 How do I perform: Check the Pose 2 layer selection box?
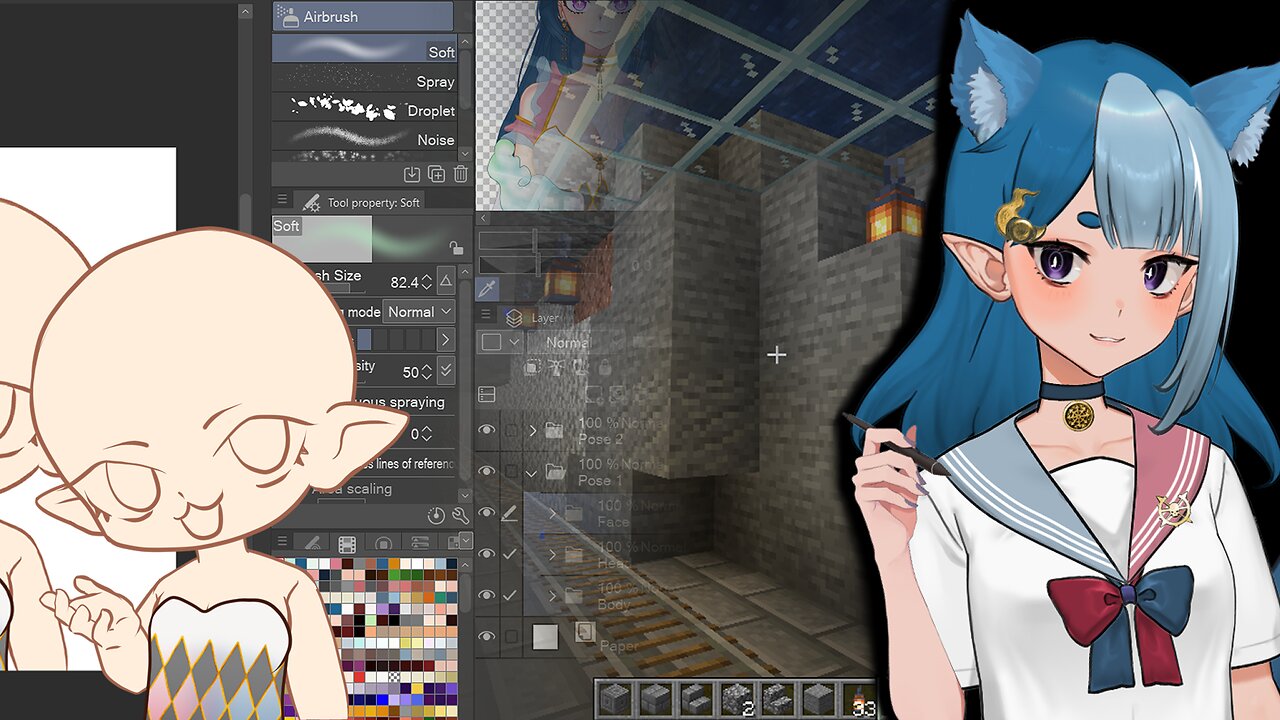pyautogui.click(x=512, y=430)
